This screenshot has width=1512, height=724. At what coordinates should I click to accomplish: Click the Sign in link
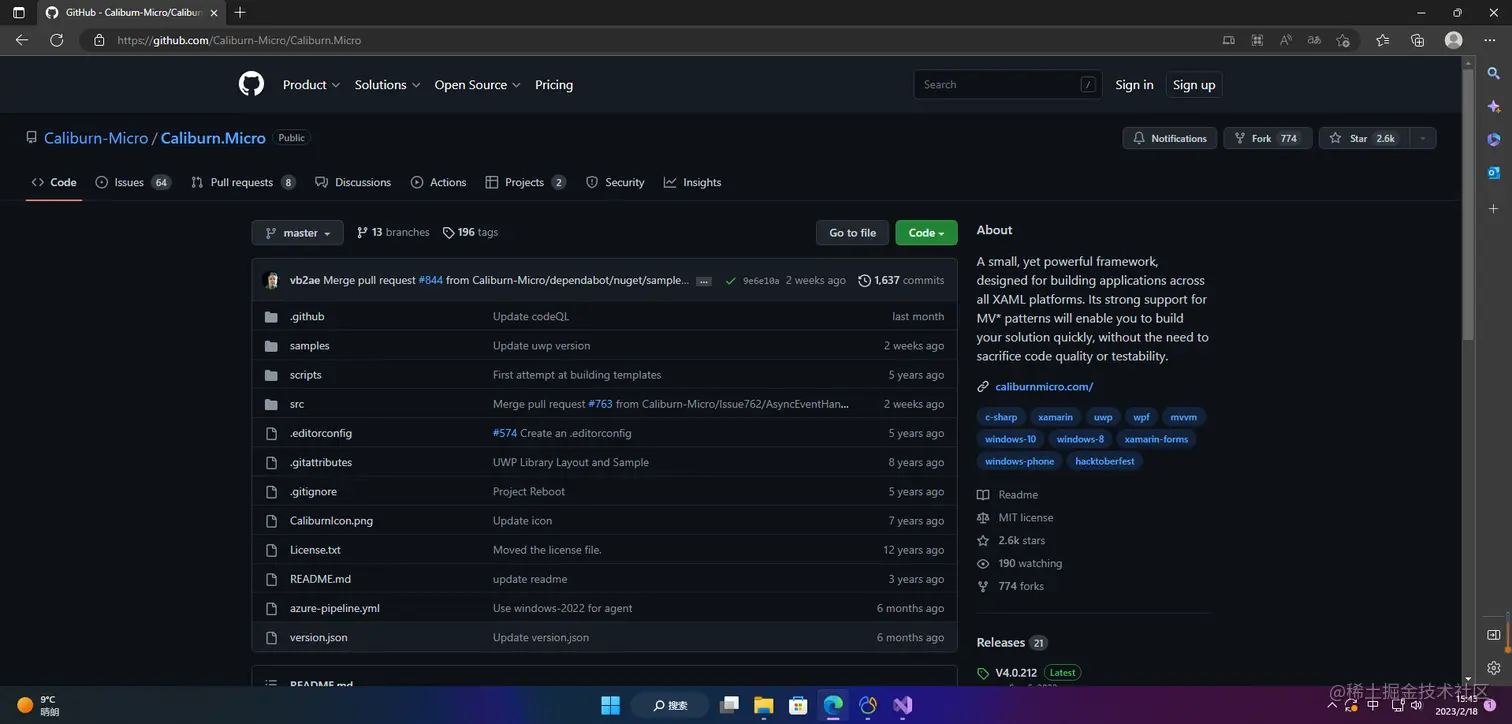pyautogui.click(x=1134, y=85)
